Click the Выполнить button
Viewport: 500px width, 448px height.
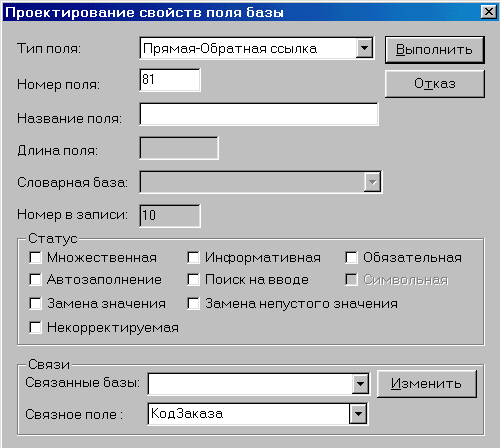click(x=434, y=50)
